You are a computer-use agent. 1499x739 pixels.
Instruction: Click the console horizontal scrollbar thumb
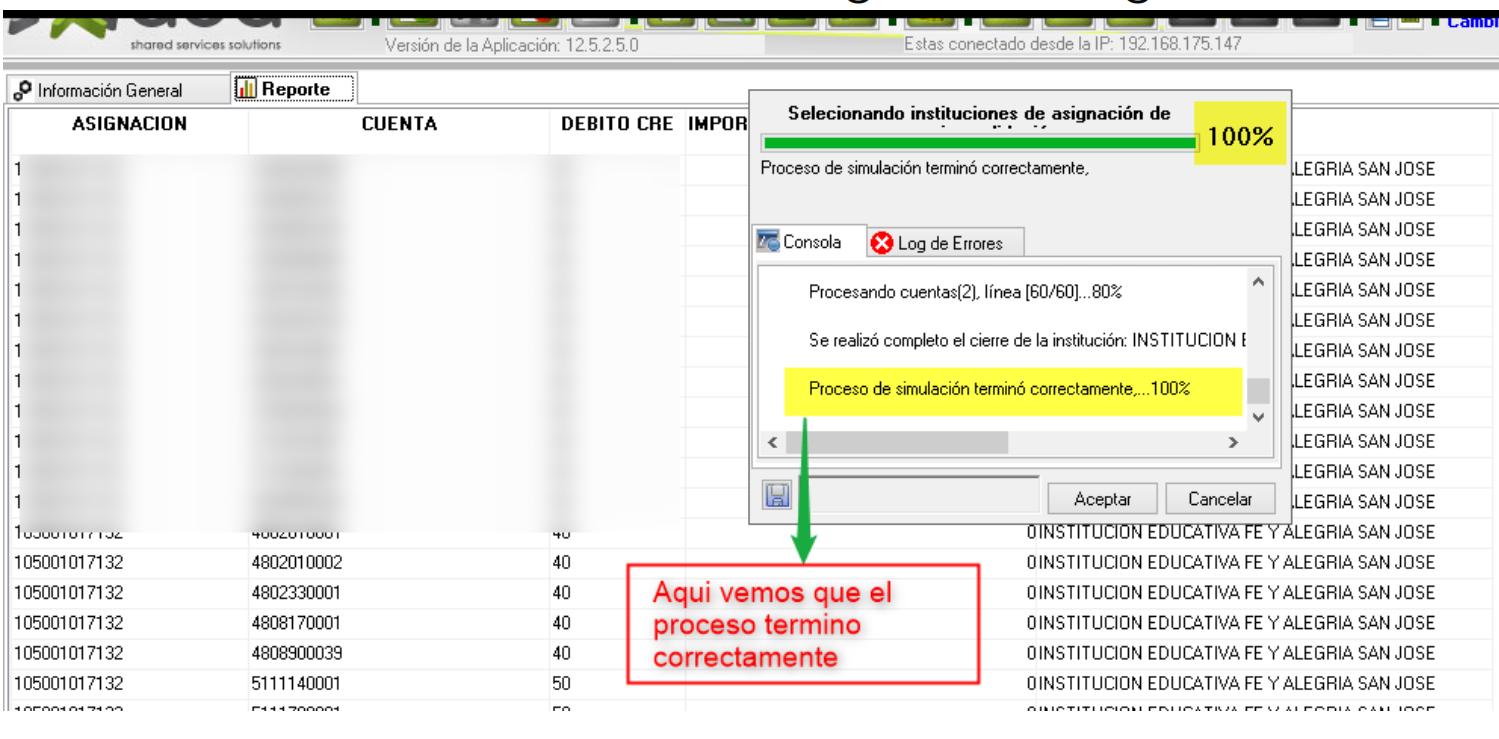point(896,442)
